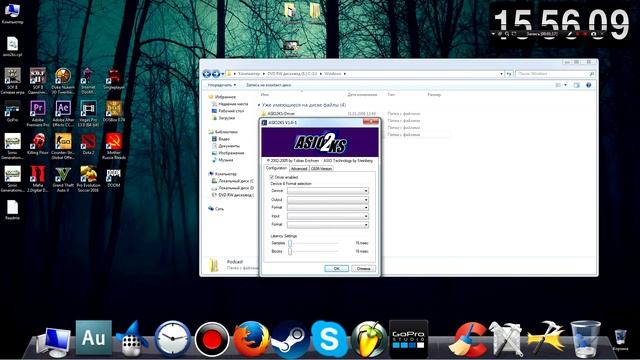640x360 pixels.
Task: Open the Format dropdown under Input
Action: click(328, 224)
